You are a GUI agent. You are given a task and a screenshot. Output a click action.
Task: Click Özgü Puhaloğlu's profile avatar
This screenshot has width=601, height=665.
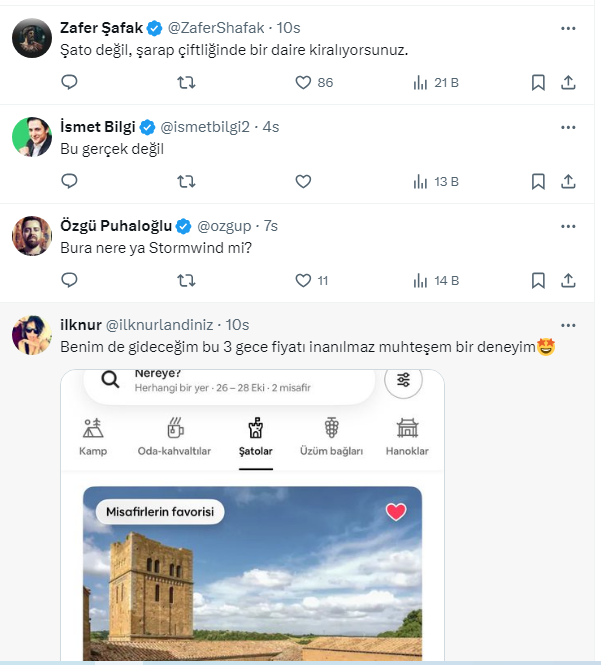pos(32,236)
